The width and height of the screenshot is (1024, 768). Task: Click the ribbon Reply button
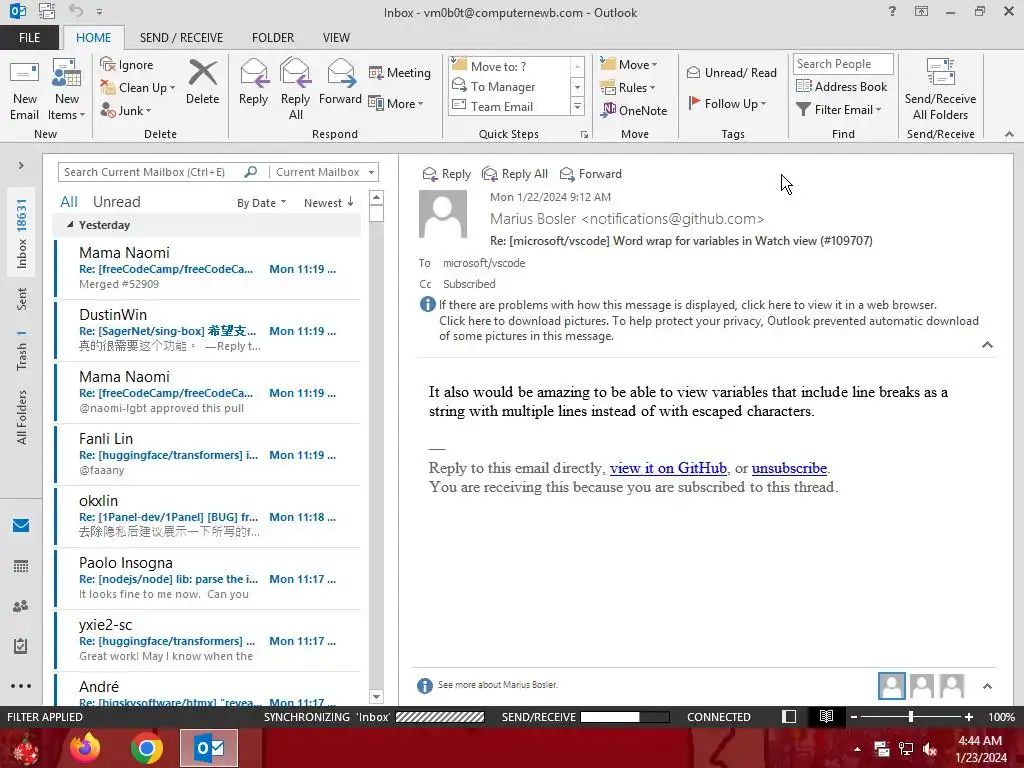pyautogui.click(x=253, y=83)
